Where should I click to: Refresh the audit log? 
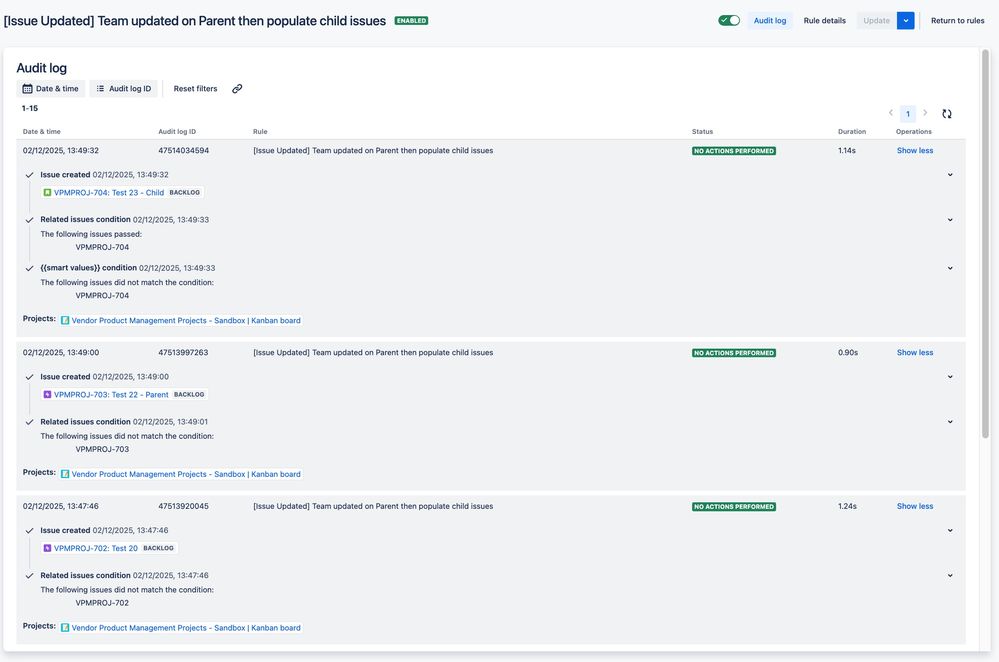(947, 113)
